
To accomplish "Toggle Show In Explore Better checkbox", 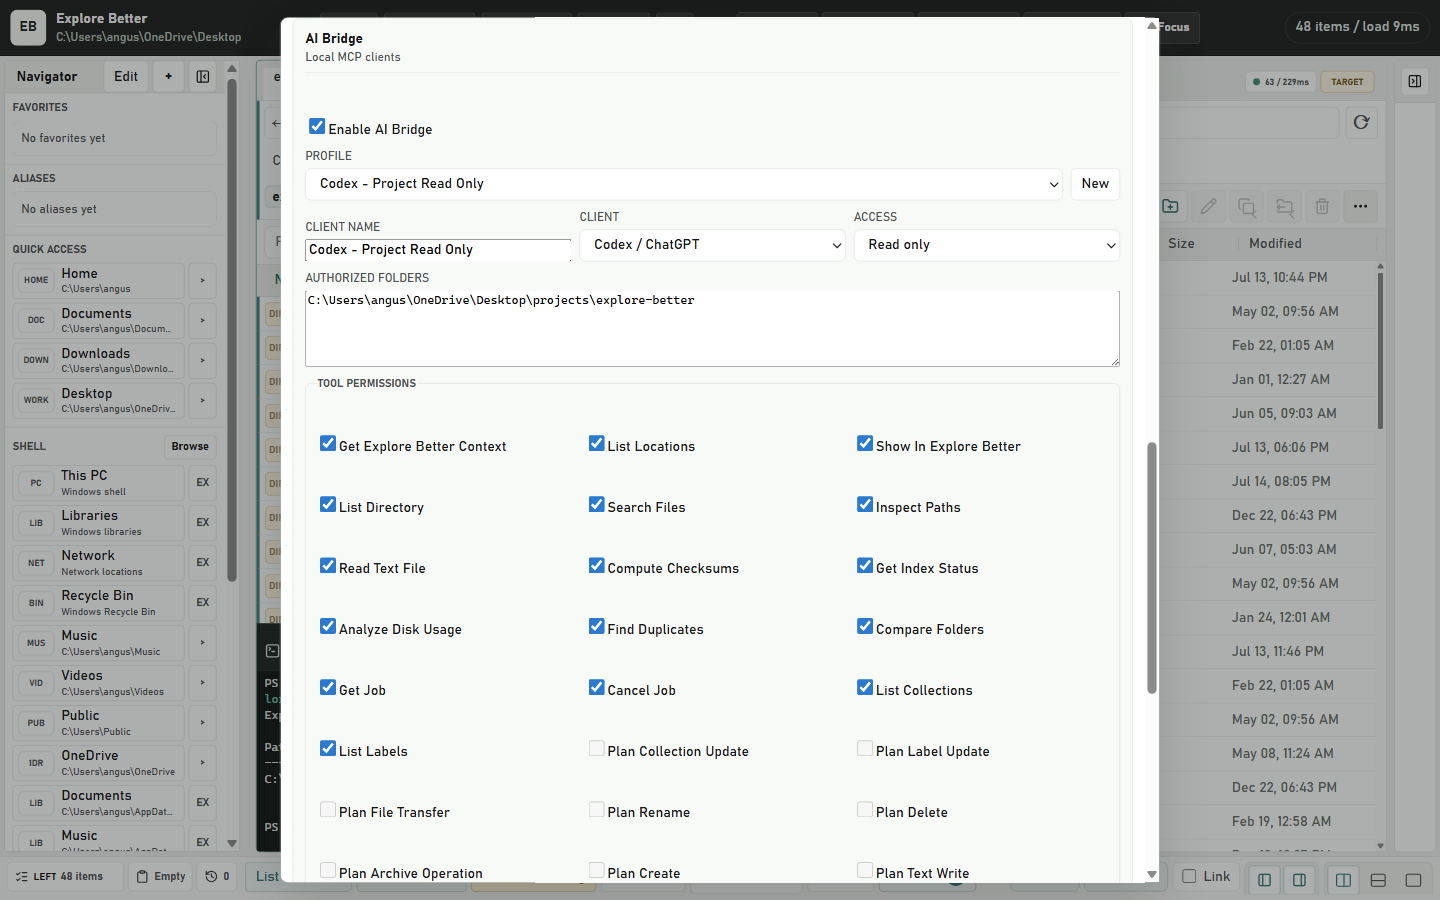I will [x=865, y=443].
